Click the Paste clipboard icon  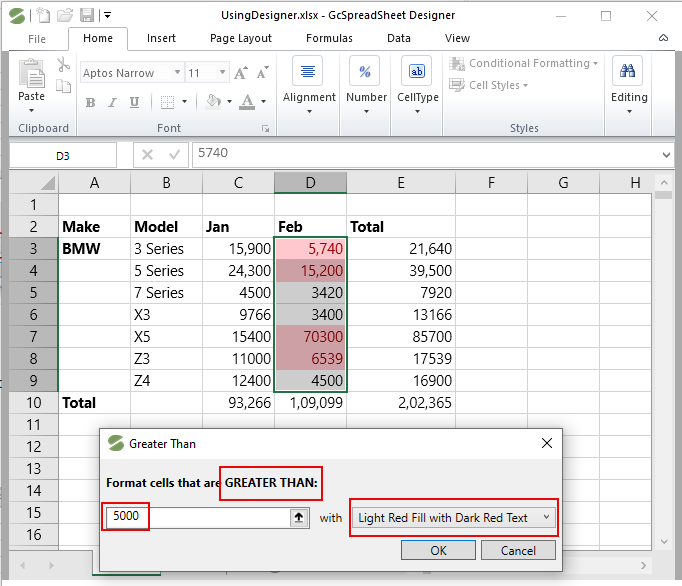(32, 73)
